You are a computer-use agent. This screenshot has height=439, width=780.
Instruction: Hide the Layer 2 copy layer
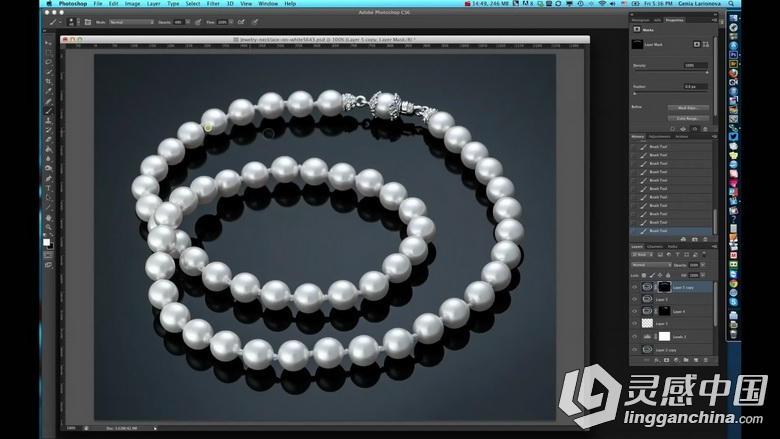(x=634, y=350)
